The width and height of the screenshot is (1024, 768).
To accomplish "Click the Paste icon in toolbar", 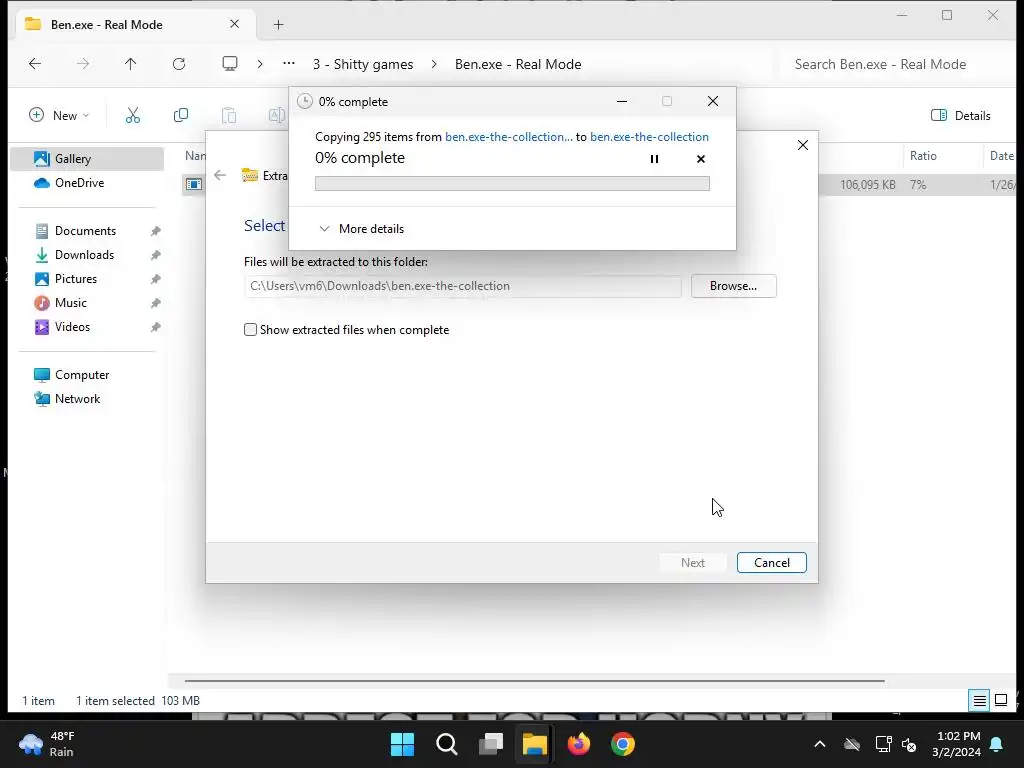I will click(229, 116).
